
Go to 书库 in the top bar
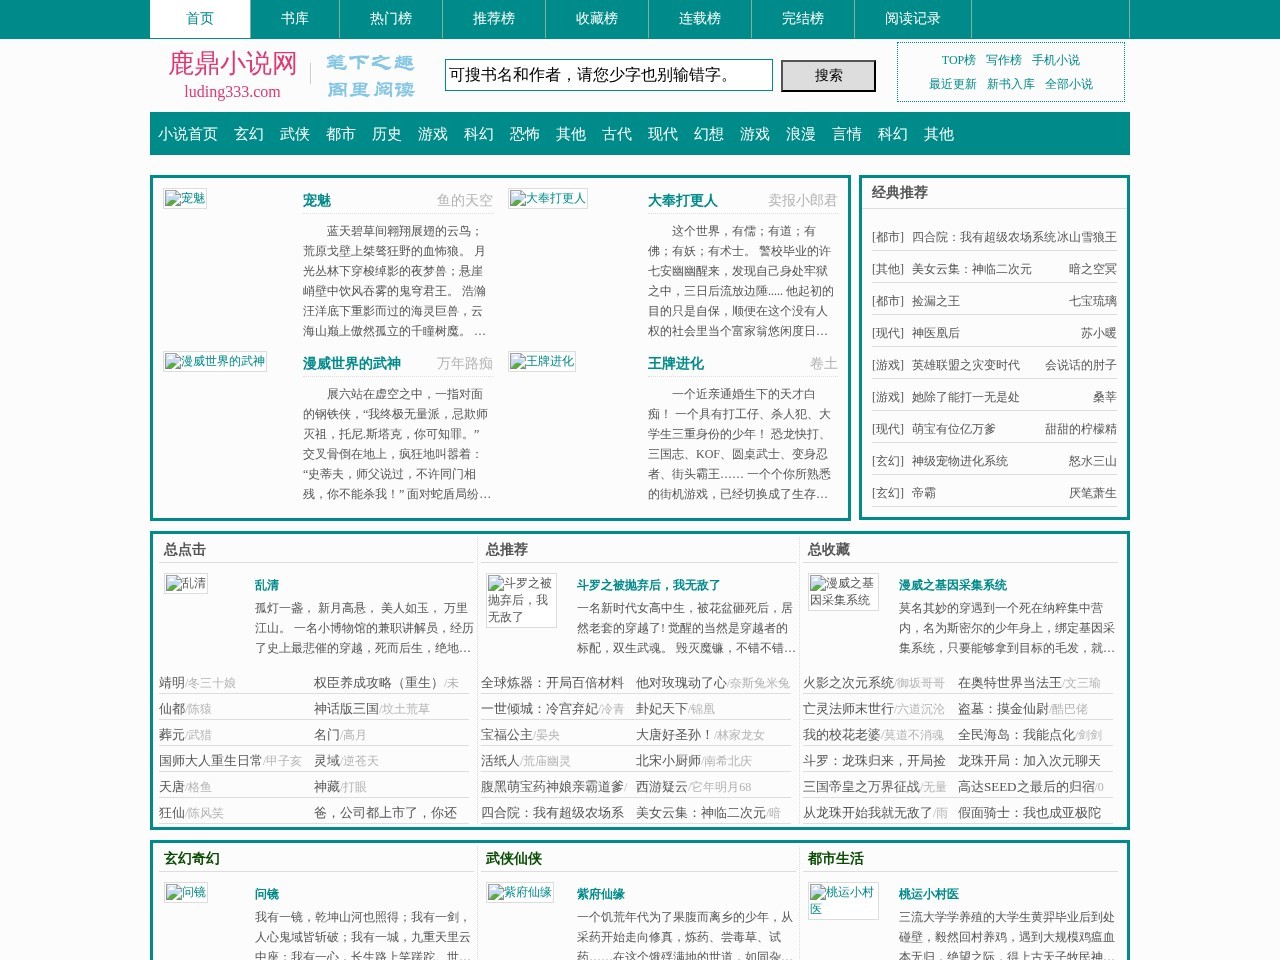(x=295, y=19)
